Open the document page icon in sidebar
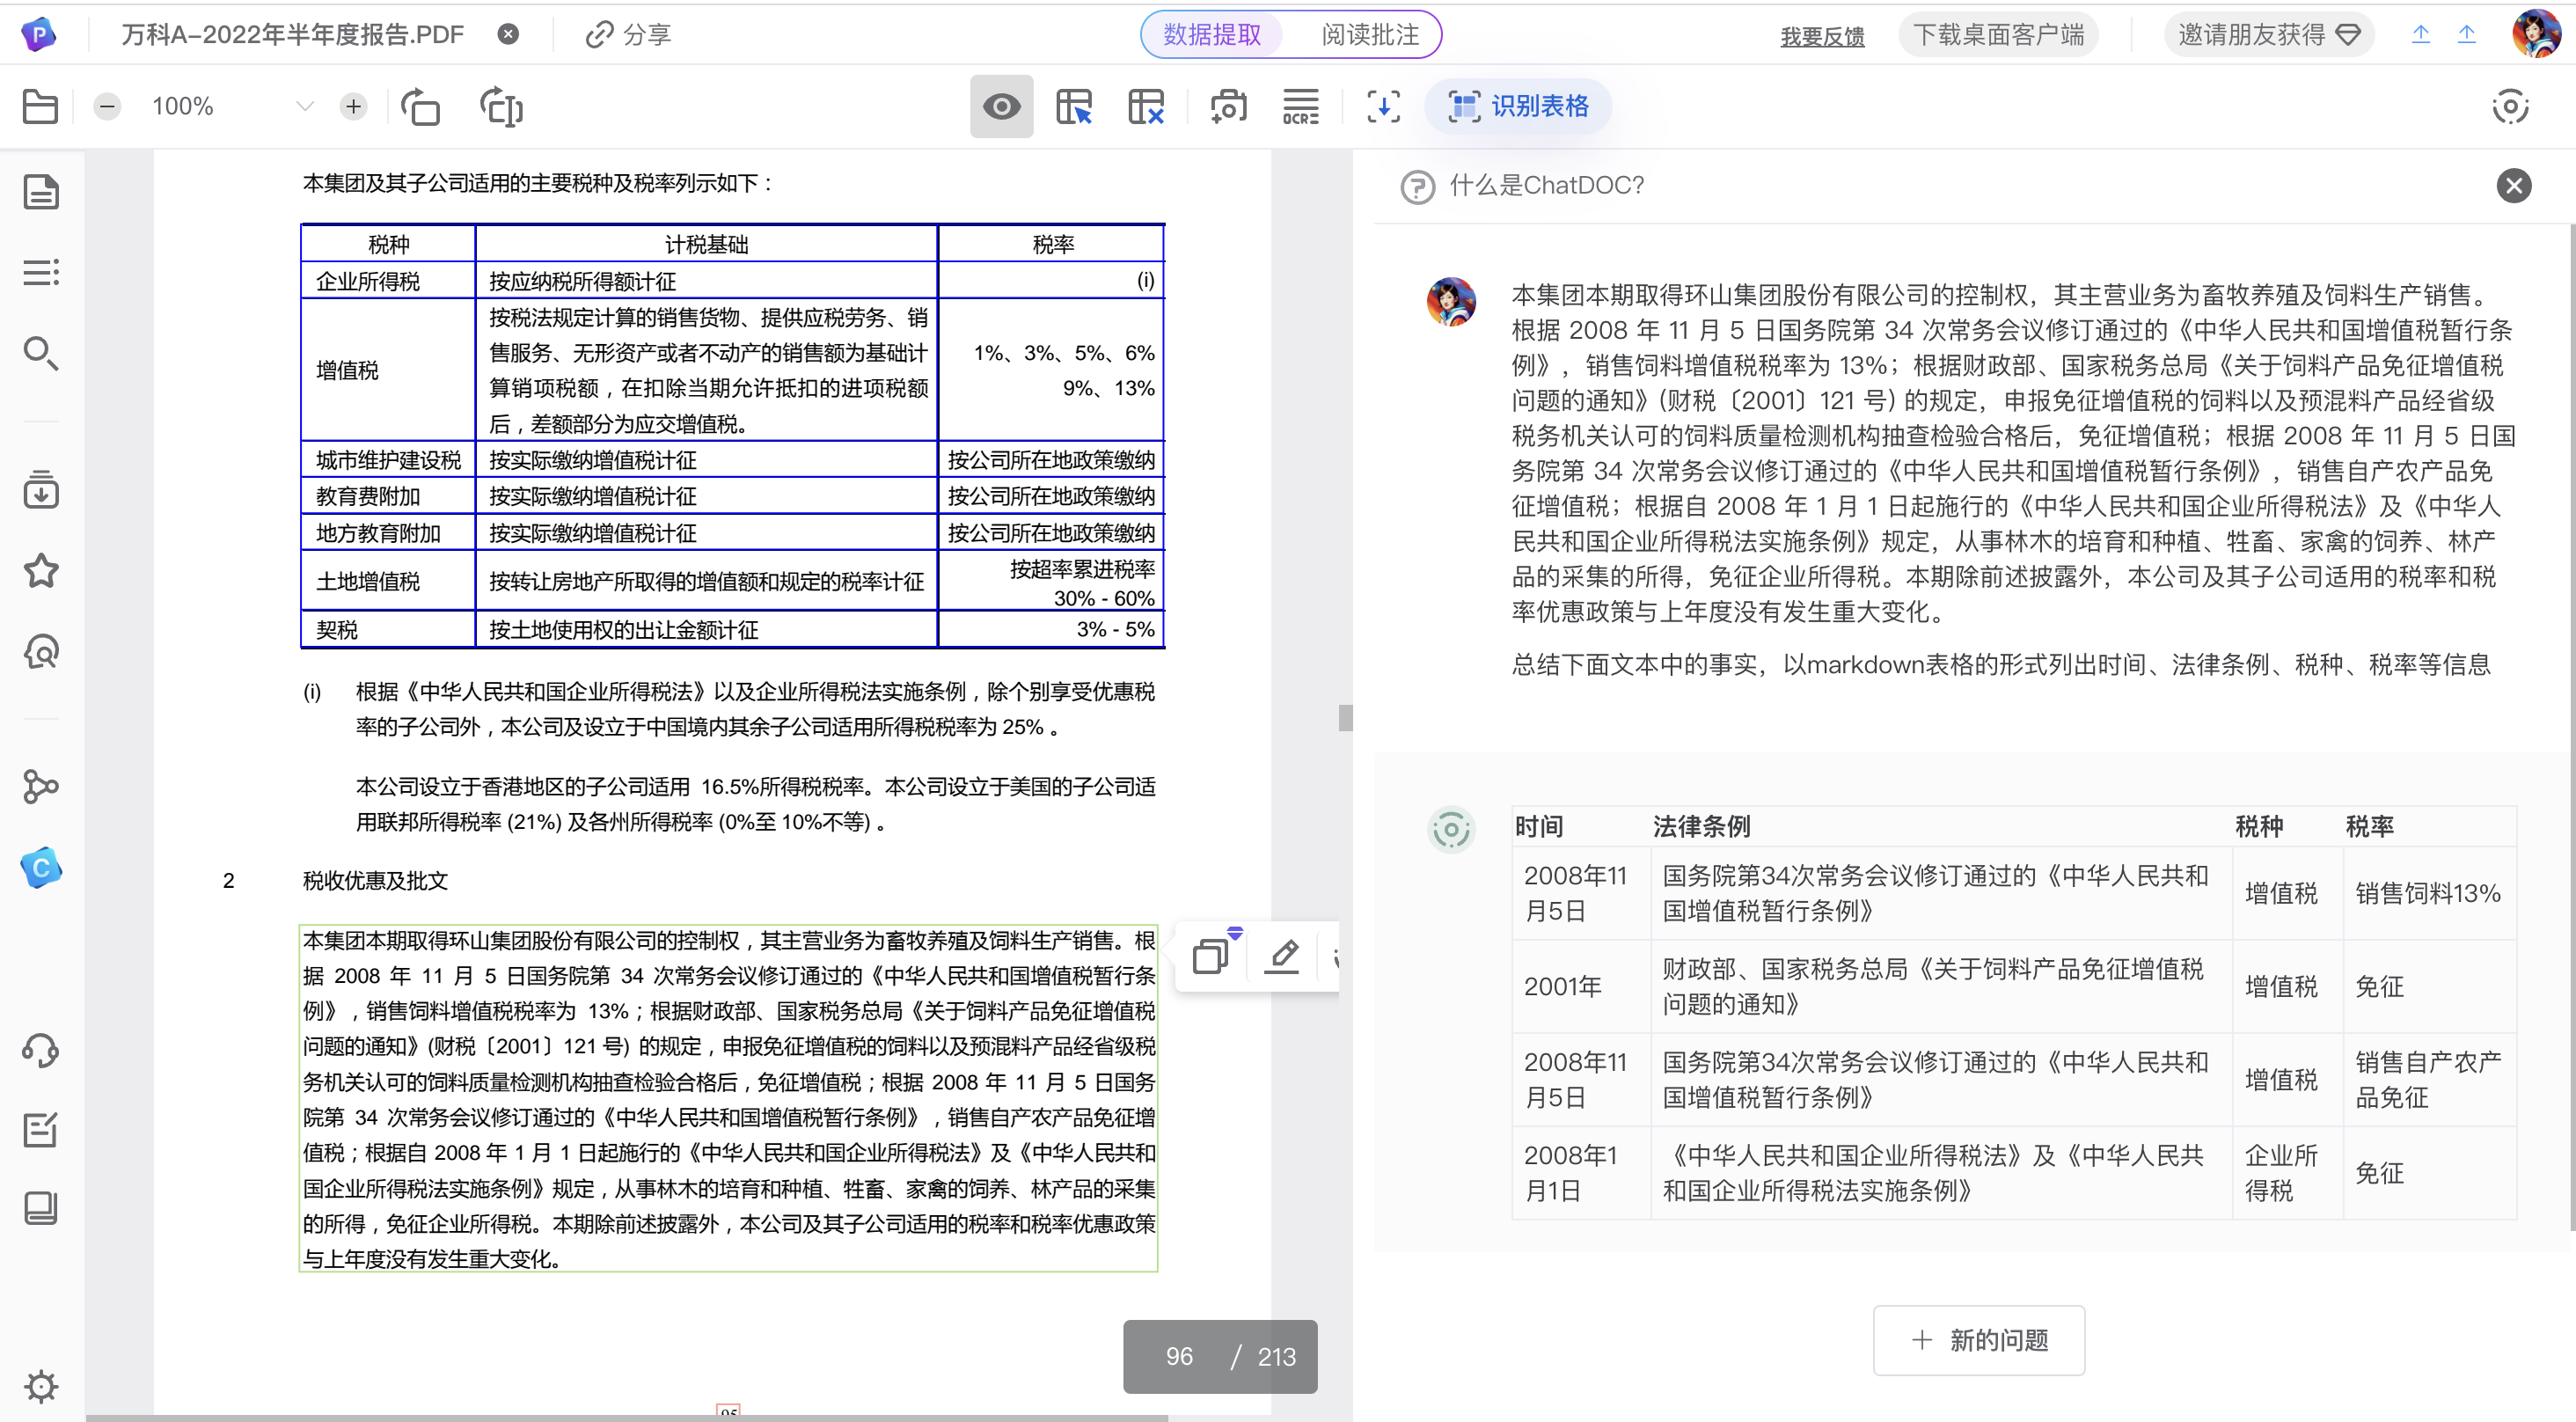This screenshot has width=2576, height=1422. [x=40, y=192]
